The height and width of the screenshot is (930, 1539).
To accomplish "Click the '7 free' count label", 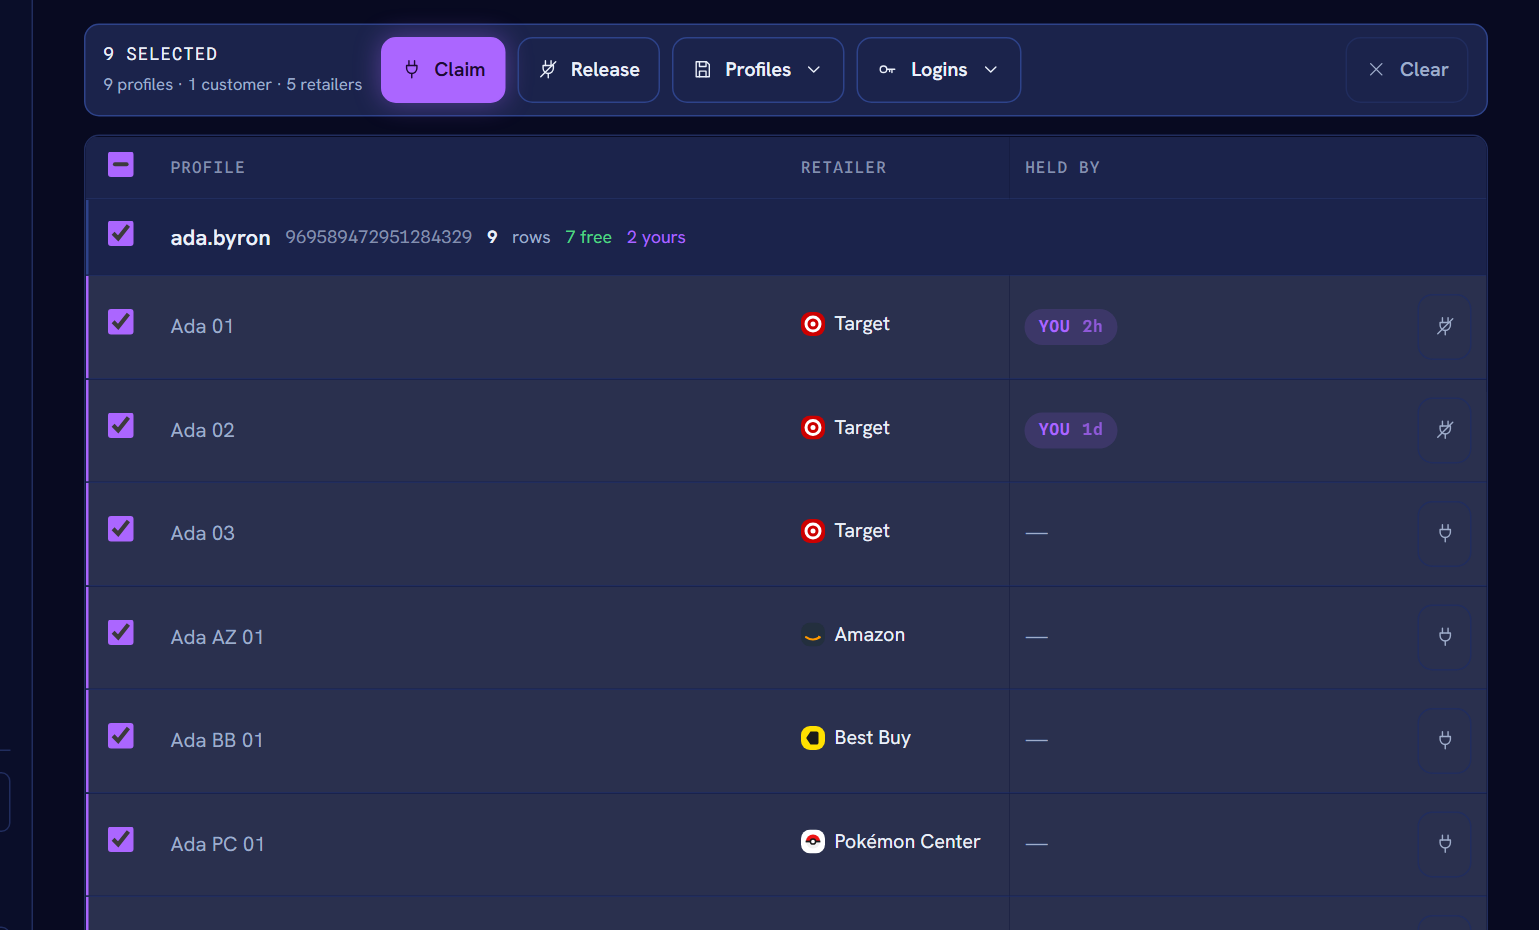I will (x=588, y=237).
